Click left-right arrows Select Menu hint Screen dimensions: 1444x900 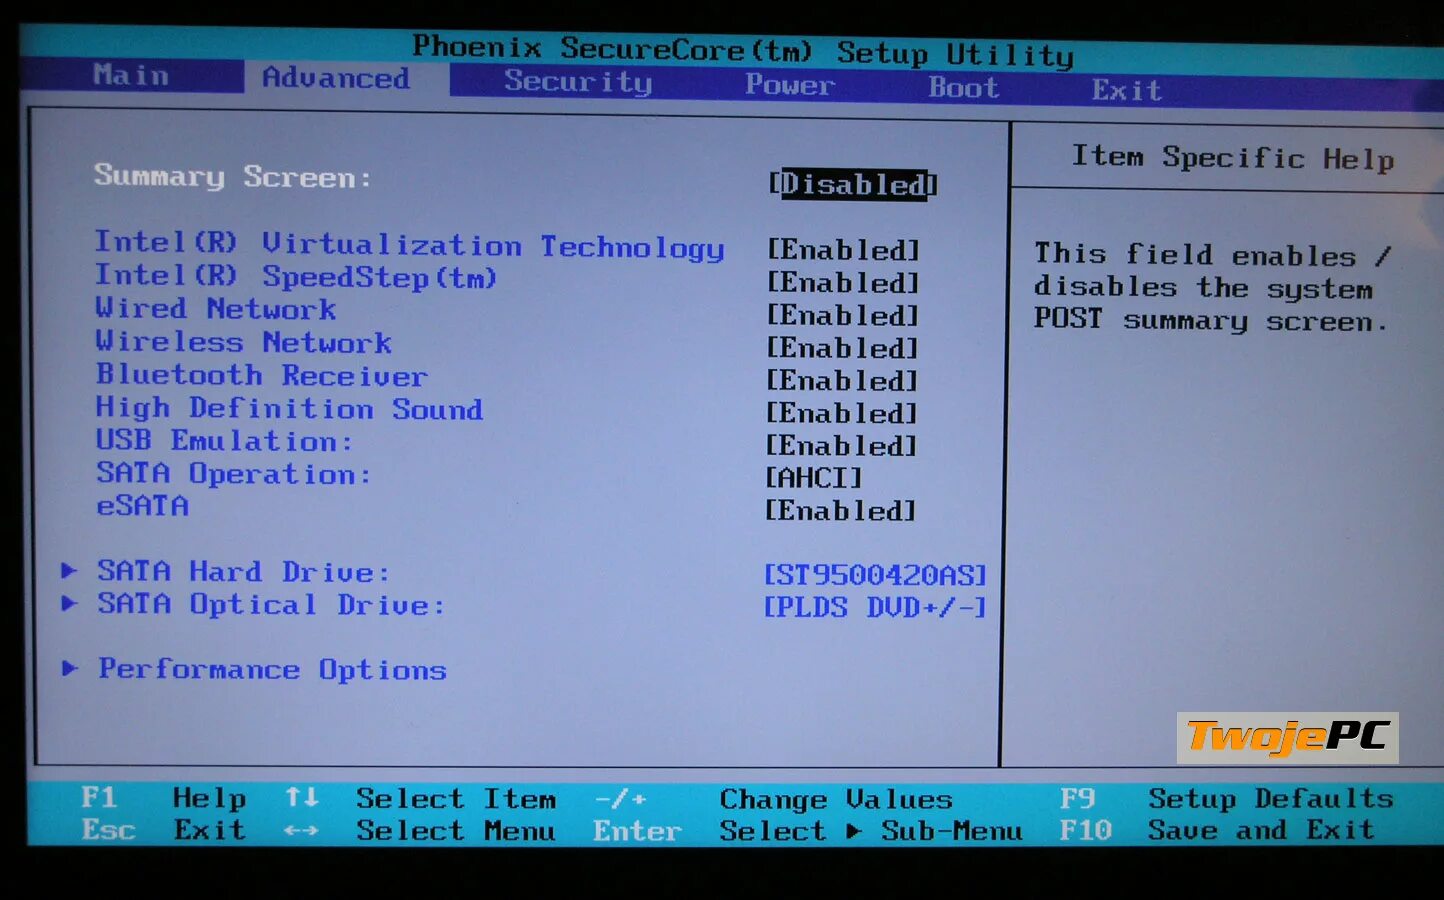pyautogui.click(x=420, y=831)
